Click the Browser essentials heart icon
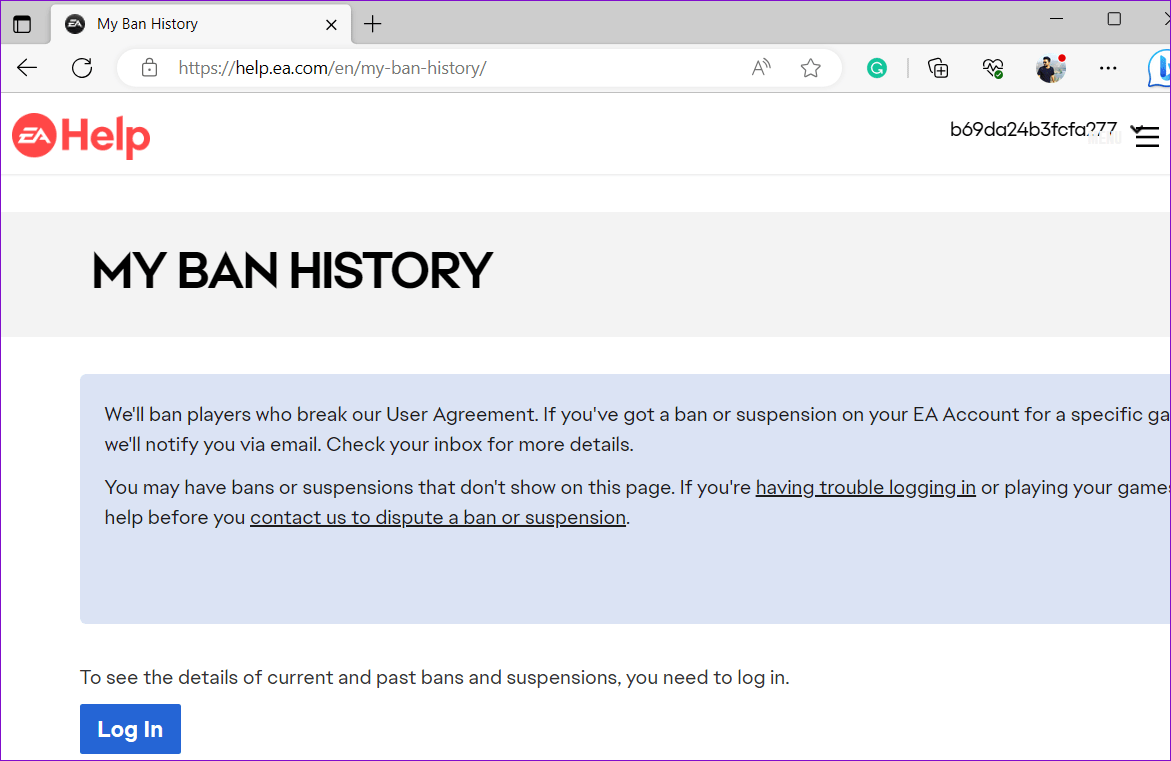 993,68
